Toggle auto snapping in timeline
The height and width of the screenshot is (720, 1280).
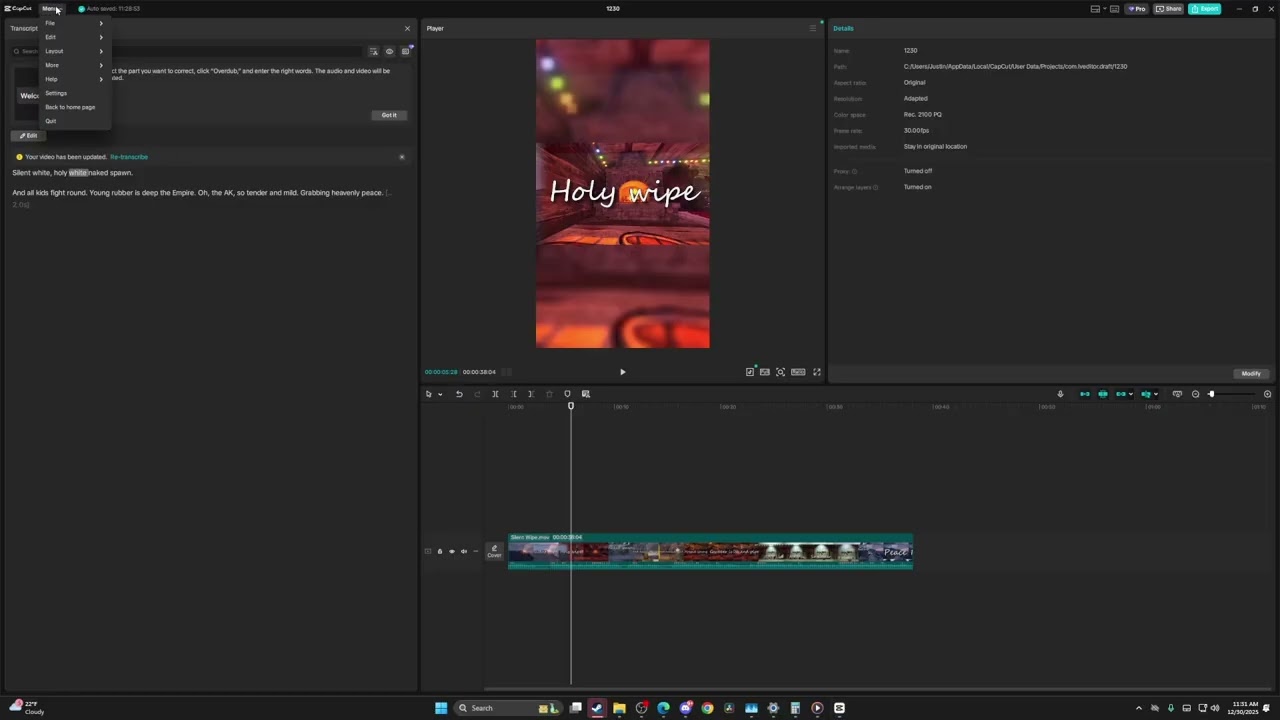(x=1103, y=394)
